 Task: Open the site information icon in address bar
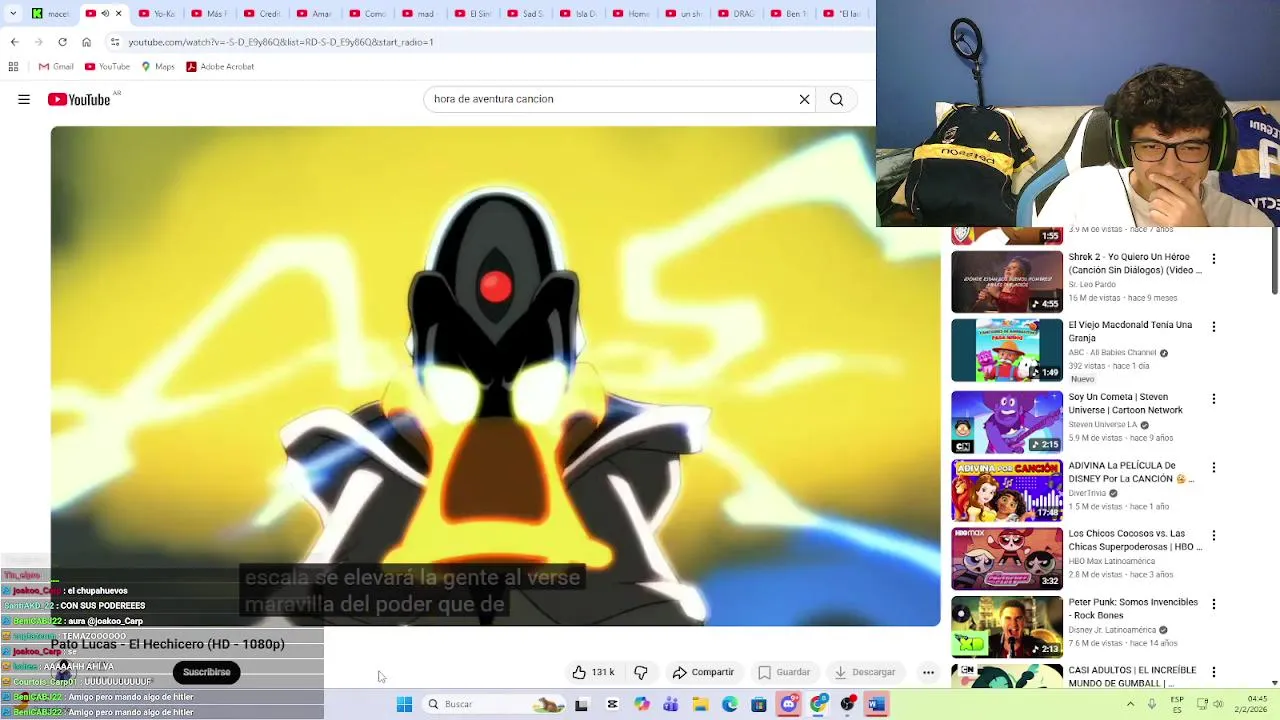(x=115, y=42)
